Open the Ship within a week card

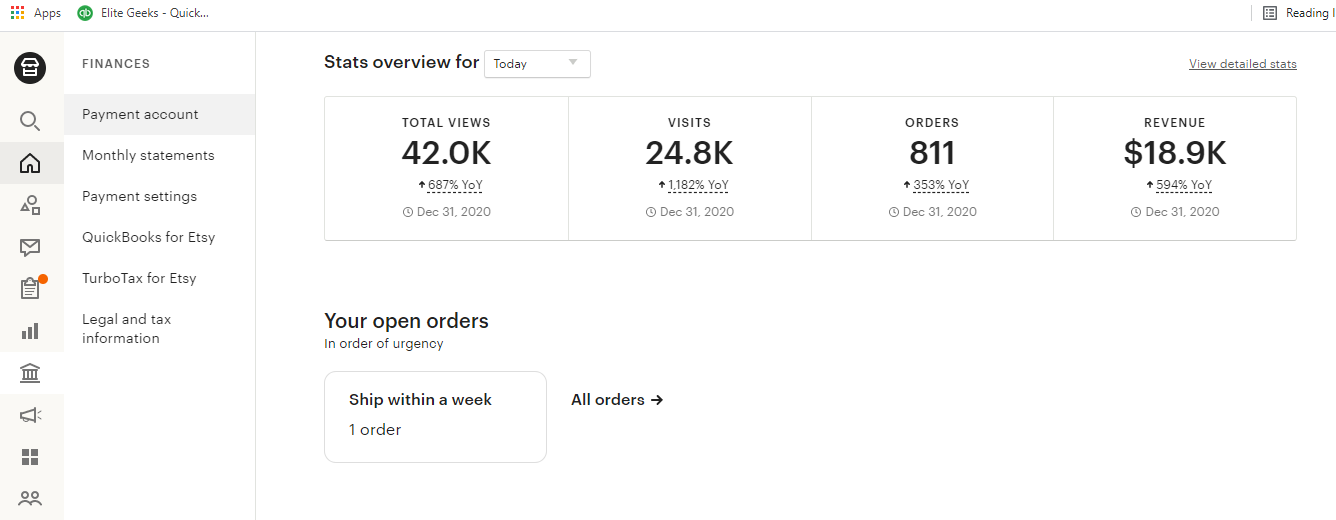click(435, 417)
